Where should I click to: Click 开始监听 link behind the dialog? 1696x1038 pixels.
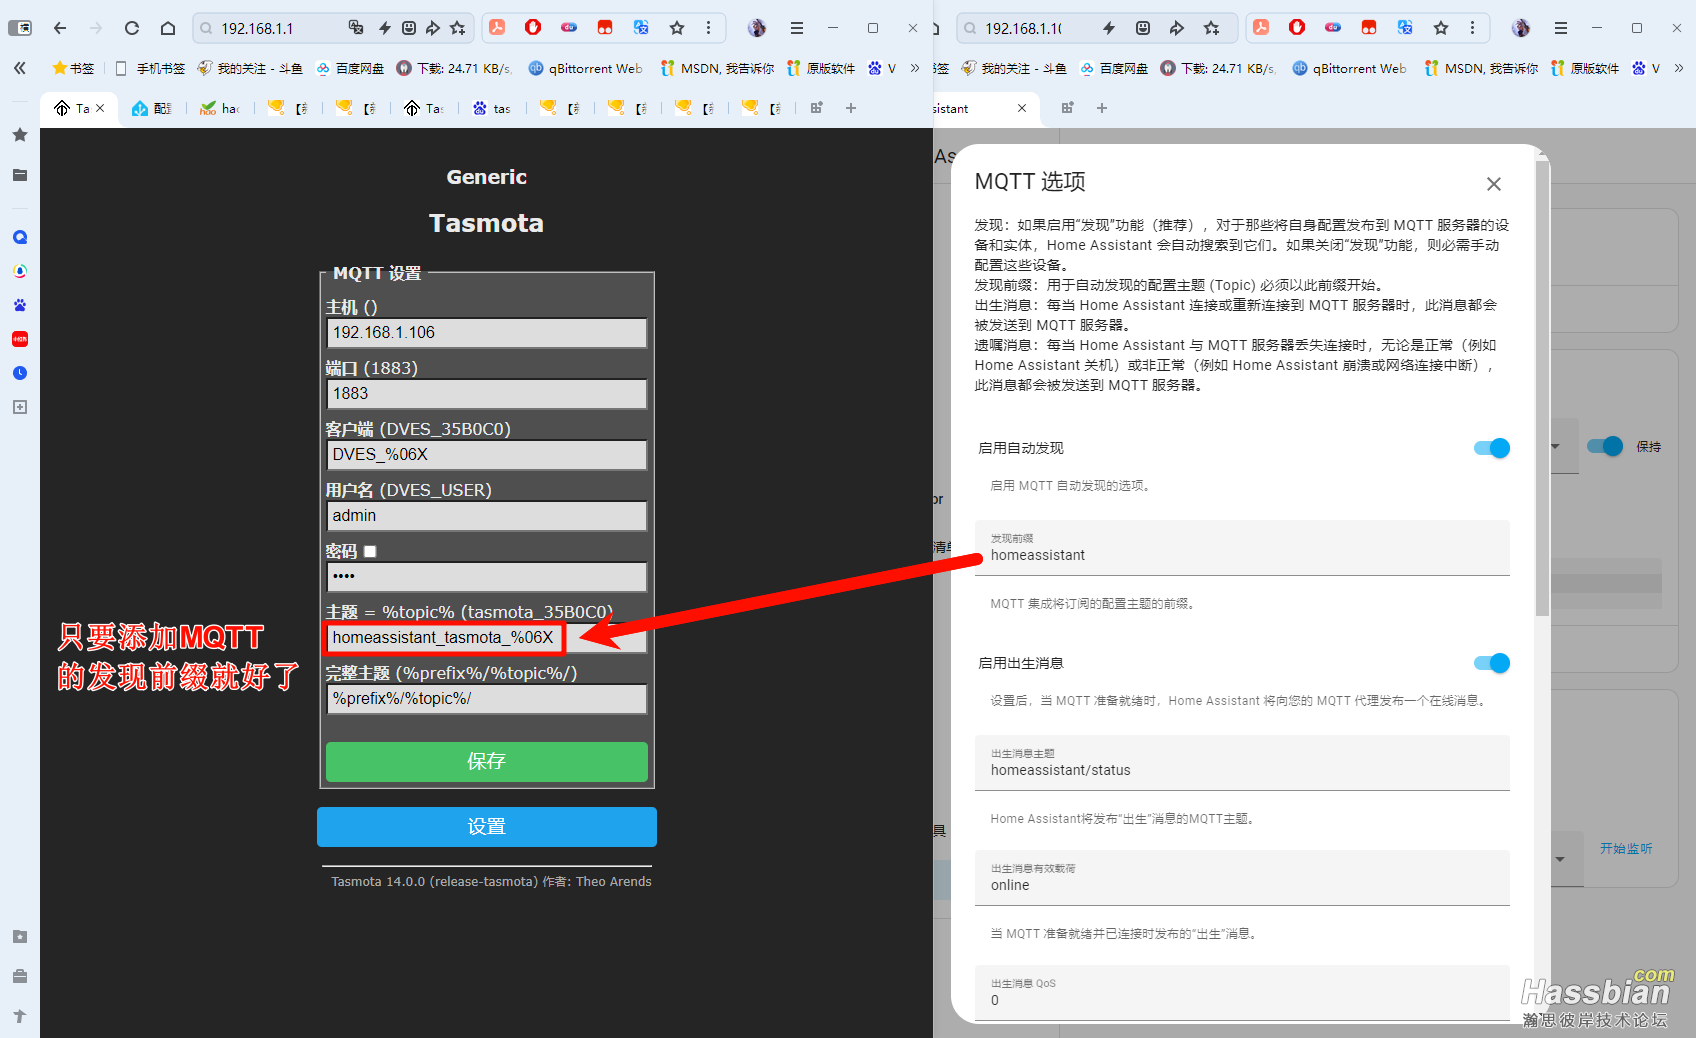[1626, 848]
